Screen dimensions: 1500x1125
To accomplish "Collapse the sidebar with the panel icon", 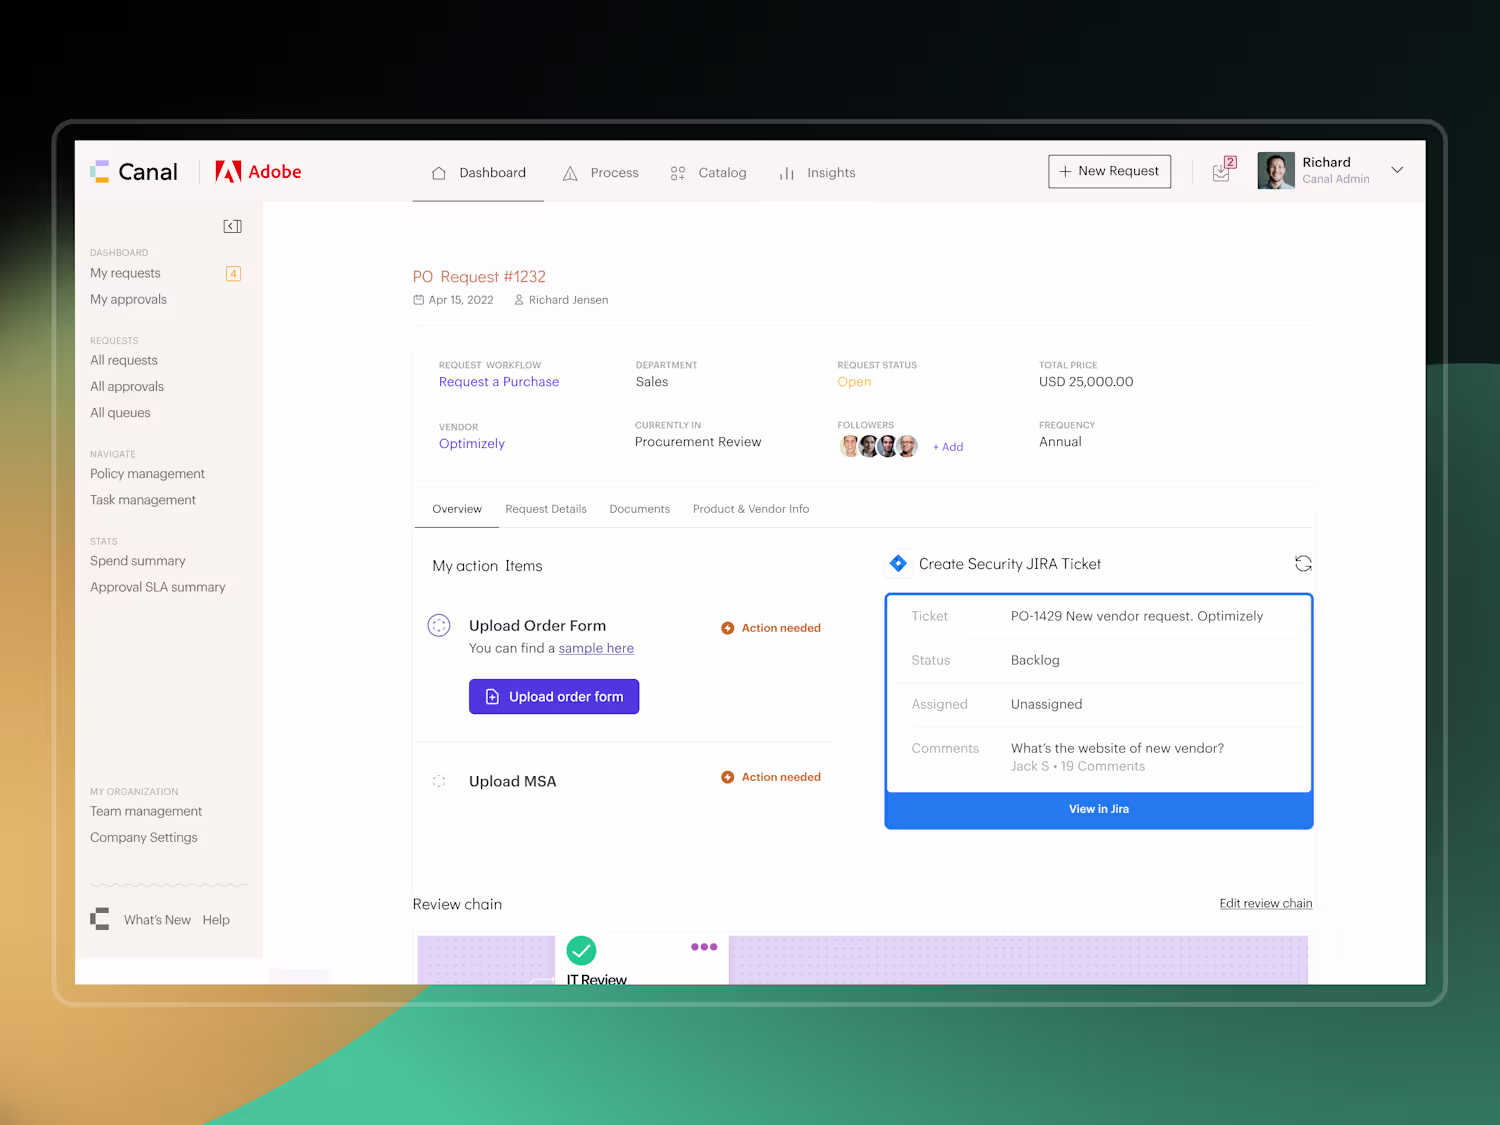I will [x=232, y=226].
